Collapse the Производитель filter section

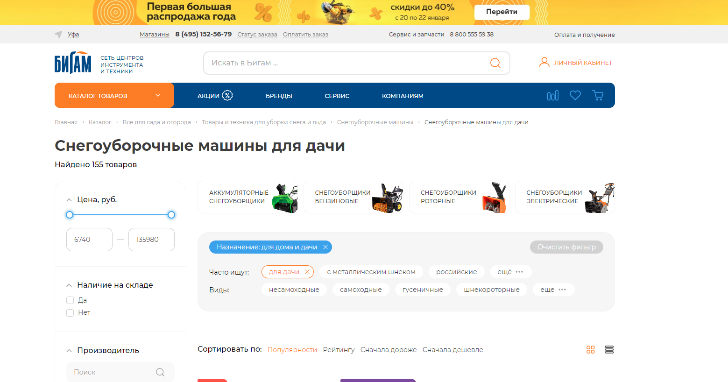pyautogui.click(x=69, y=351)
